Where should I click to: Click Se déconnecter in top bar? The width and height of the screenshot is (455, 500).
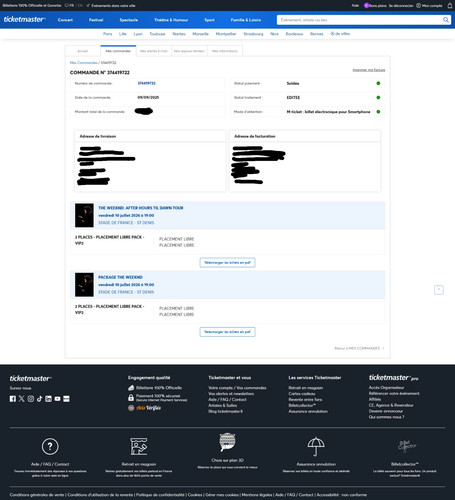click(x=401, y=6)
